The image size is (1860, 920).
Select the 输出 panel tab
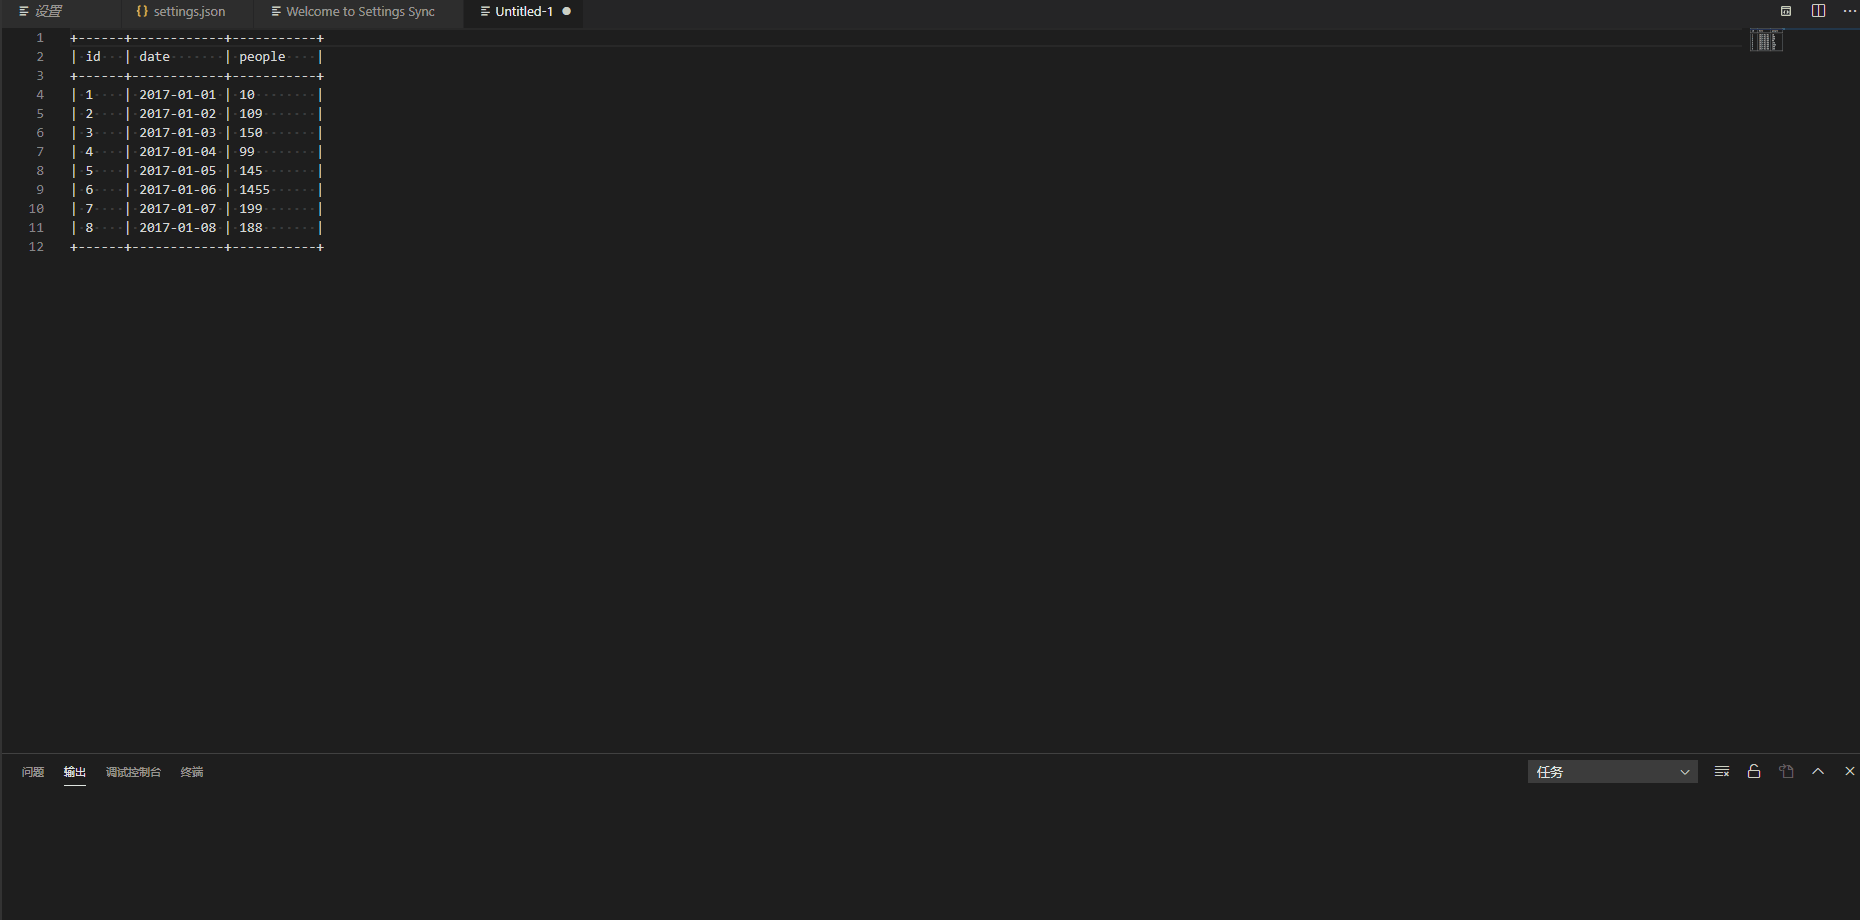click(75, 772)
